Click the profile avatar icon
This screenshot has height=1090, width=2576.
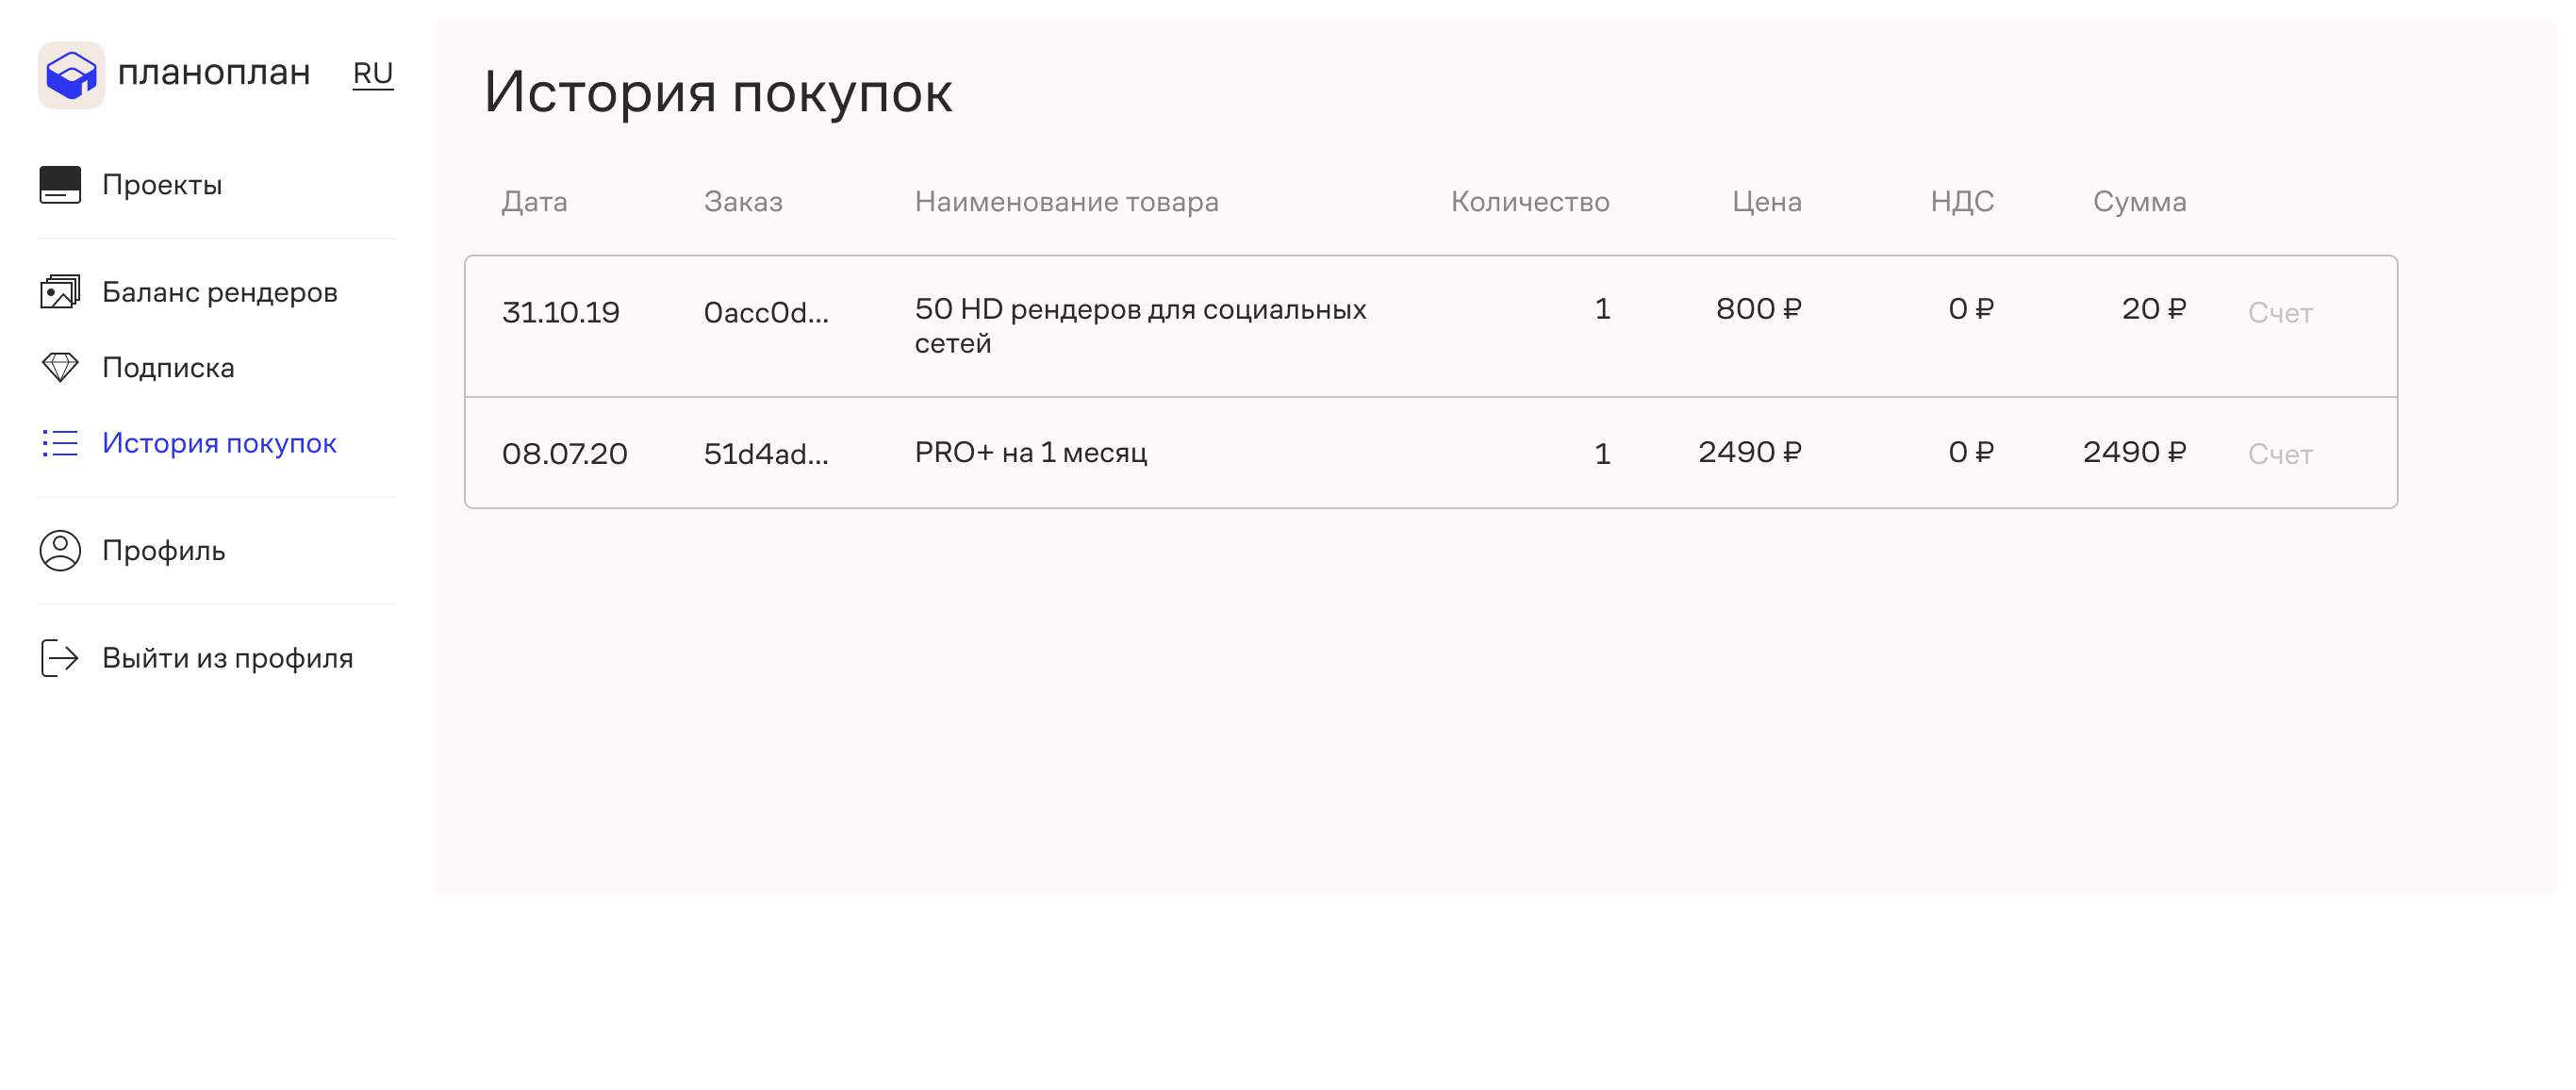click(60, 551)
